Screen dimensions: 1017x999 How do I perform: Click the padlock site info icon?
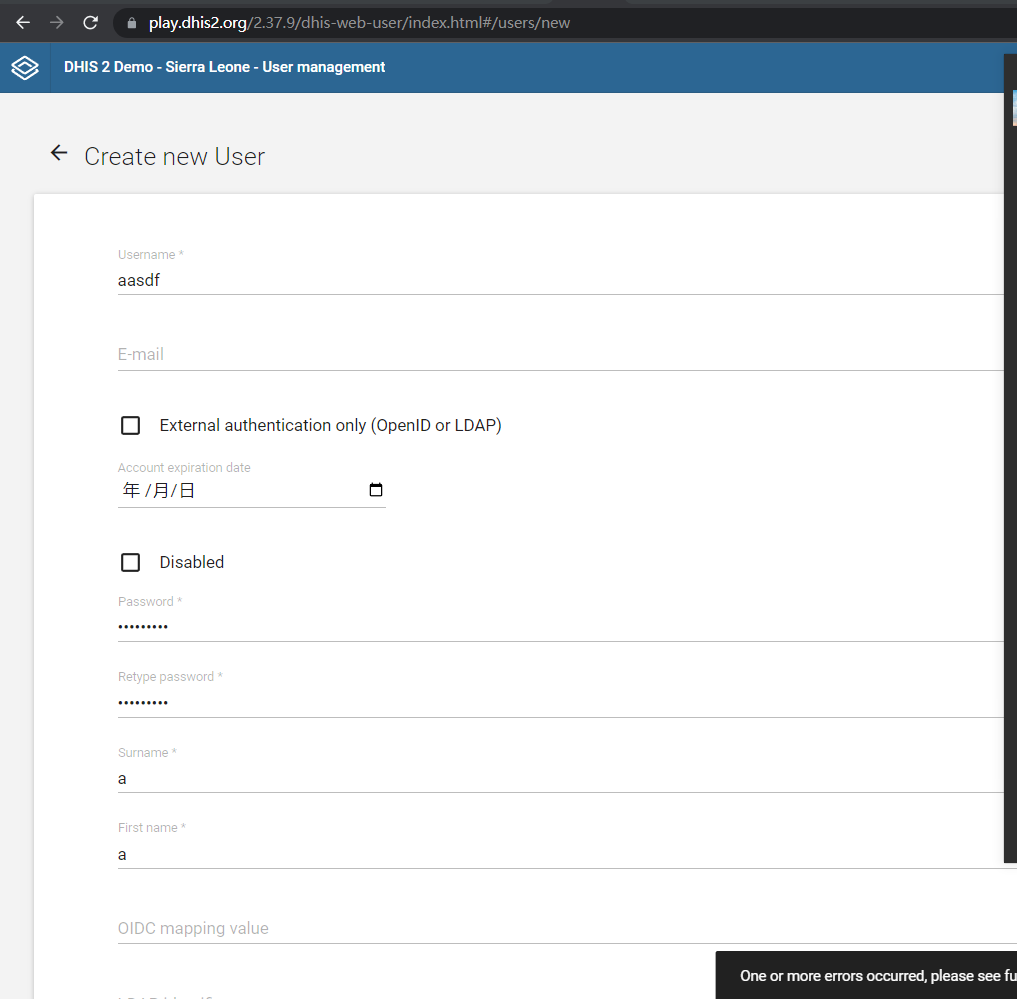click(x=132, y=23)
